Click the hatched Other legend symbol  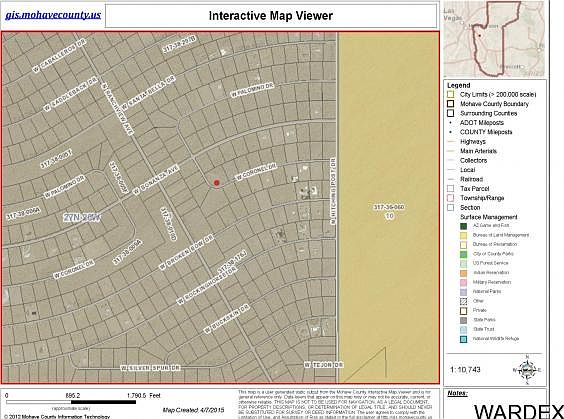click(464, 301)
